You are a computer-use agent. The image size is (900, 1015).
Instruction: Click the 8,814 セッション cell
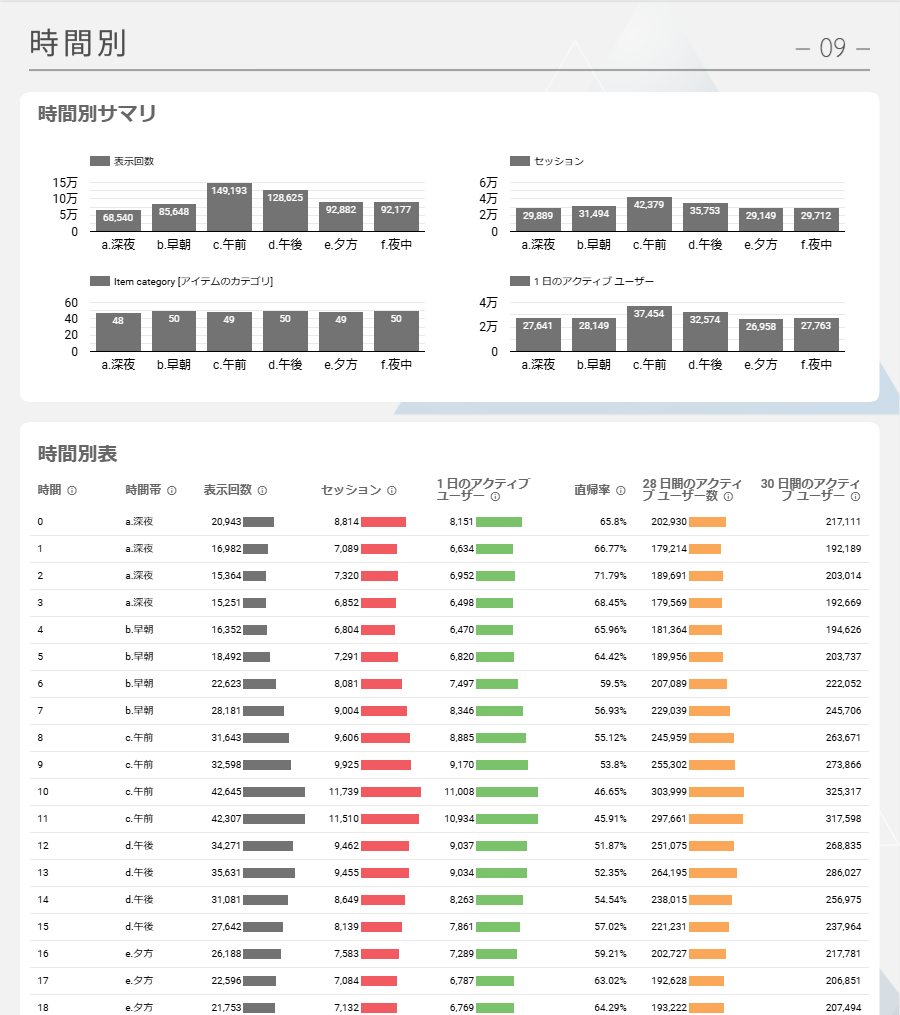coord(346,522)
